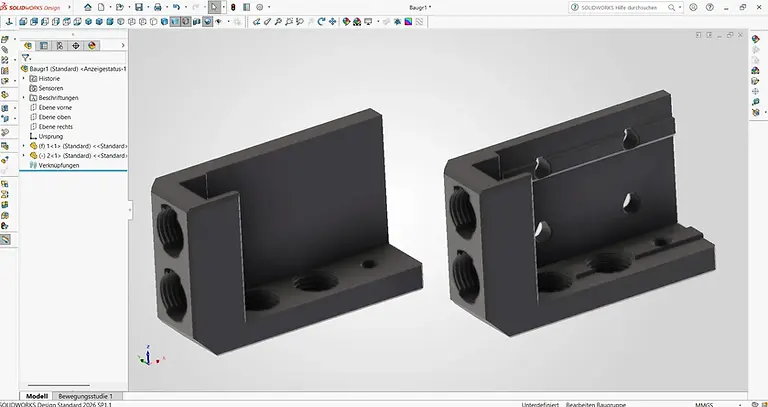This screenshot has height=407, width=768.
Task: Click the rebuild traffic light icon
Action: (x=233, y=7)
